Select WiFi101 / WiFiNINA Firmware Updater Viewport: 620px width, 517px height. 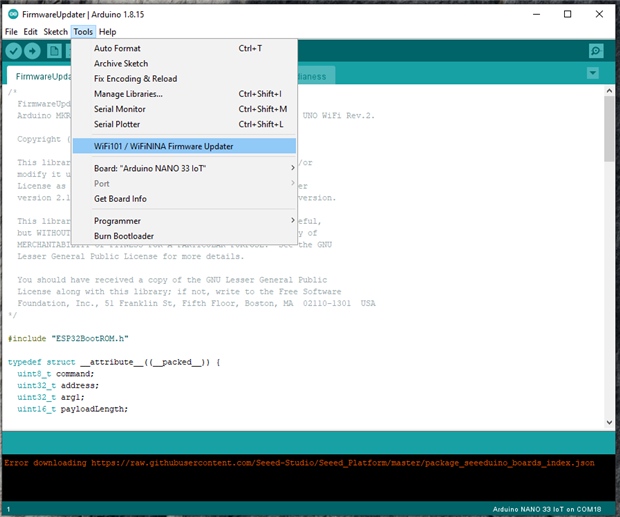[x=163, y=146]
